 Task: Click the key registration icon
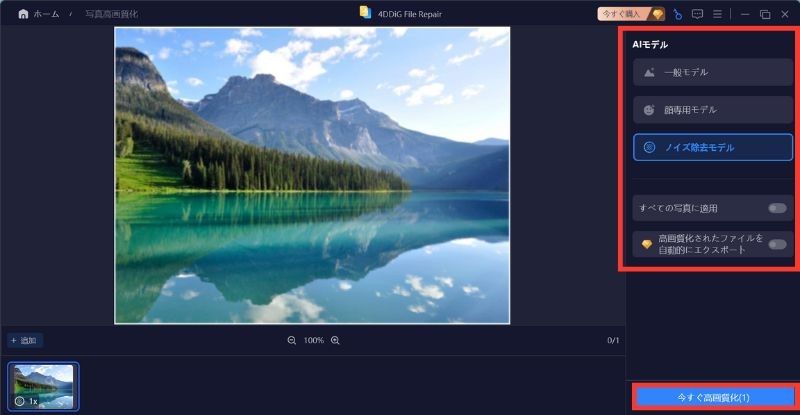click(677, 14)
